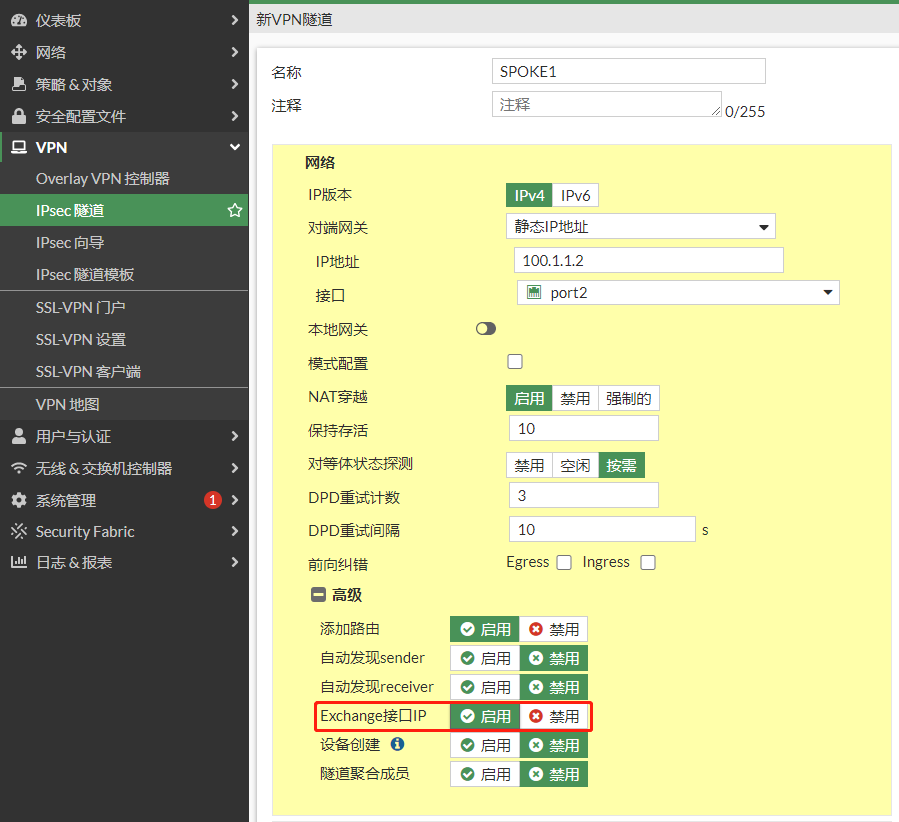The width and height of the screenshot is (899, 822).
Task: Open the IPsec 向导 menu item
Action: [x=70, y=243]
